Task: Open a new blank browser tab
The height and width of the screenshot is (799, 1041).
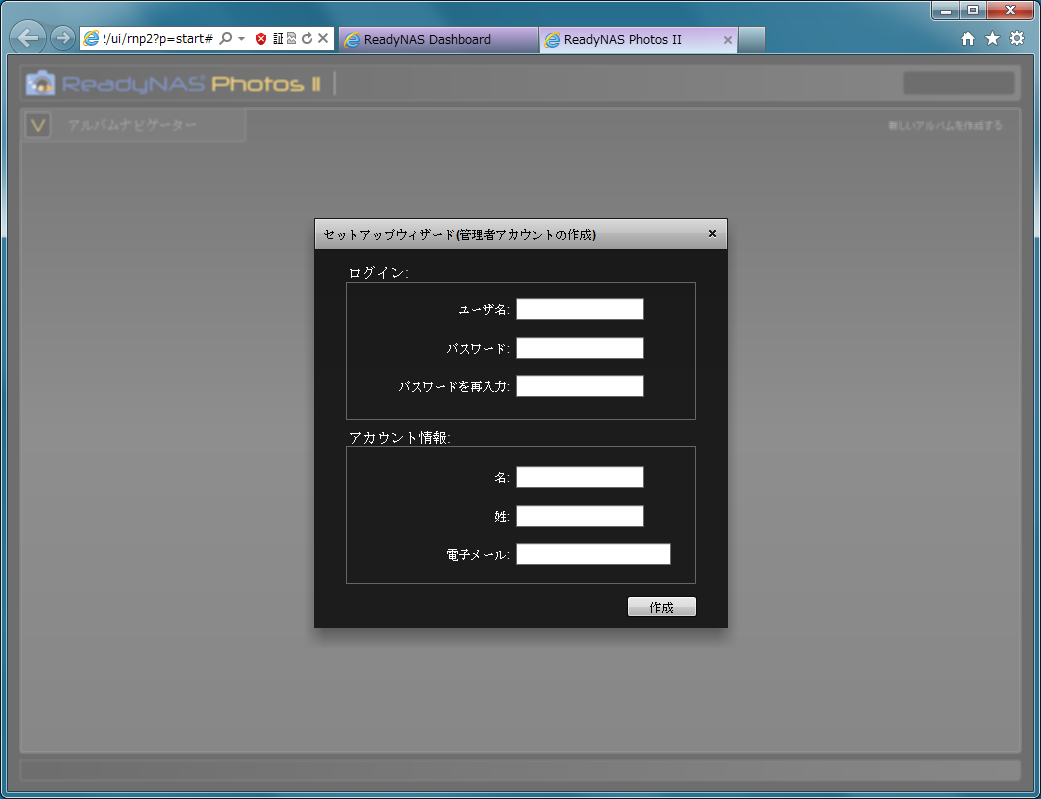Action: pos(752,40)
